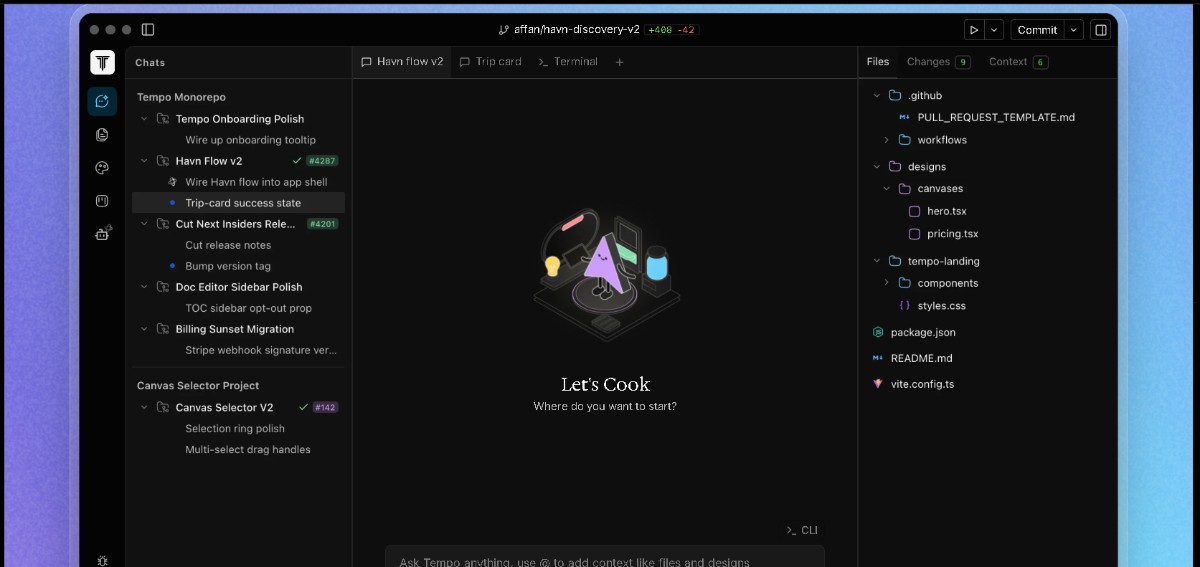
Task: Click the workspace icon beside Canvas Selector V2
Action: pyautogui.click(x=162, y=408)
